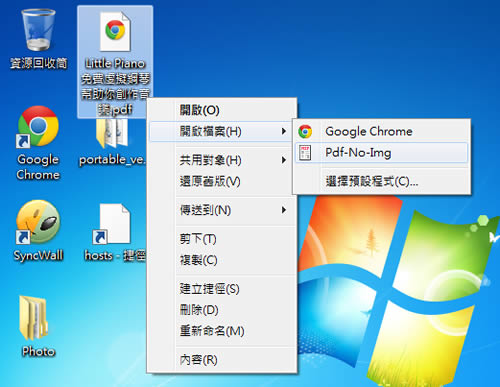Expand the arrow next to 開啟檔案(H)
The width and height of the screenshot is (500, 387).
[x=284, y=131]
